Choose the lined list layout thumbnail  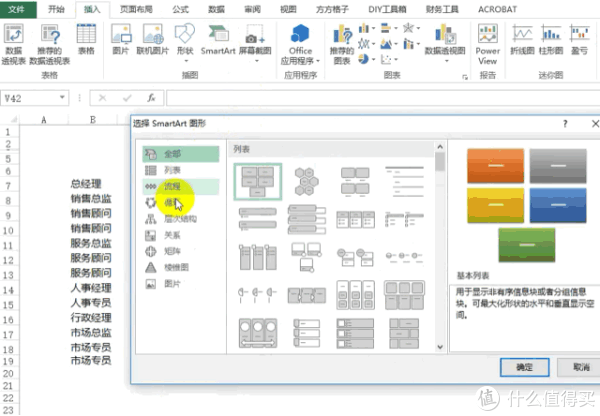(x=404, y=182)
